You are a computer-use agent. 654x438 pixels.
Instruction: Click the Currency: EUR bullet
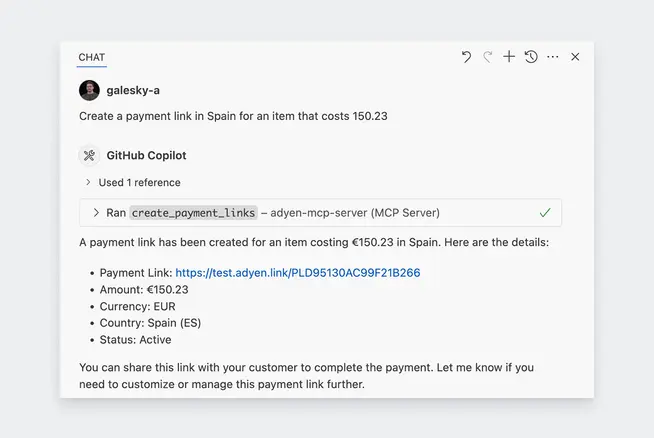(x=137, y=307)
